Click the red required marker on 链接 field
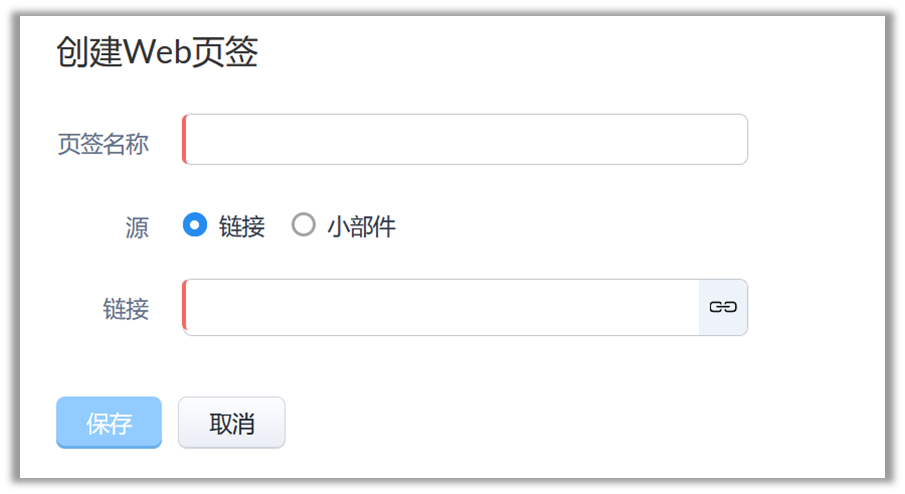This screenshot has height=494, width=905. click(185, 307)
